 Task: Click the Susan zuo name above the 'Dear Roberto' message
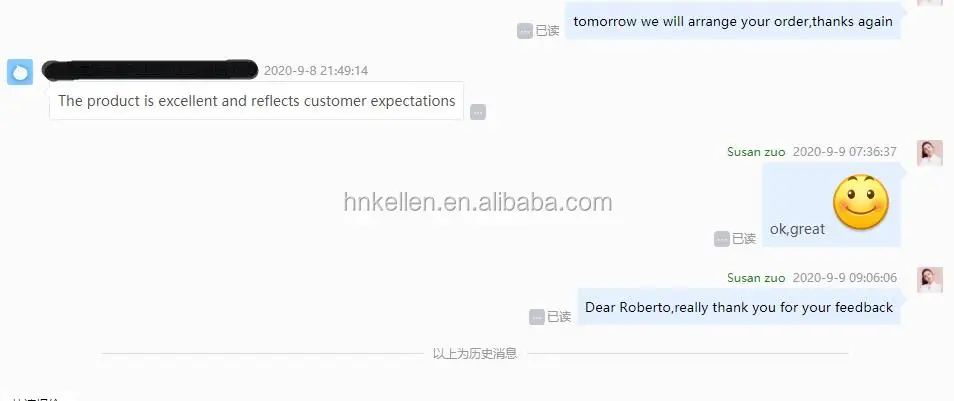click(x=756, y=277)
